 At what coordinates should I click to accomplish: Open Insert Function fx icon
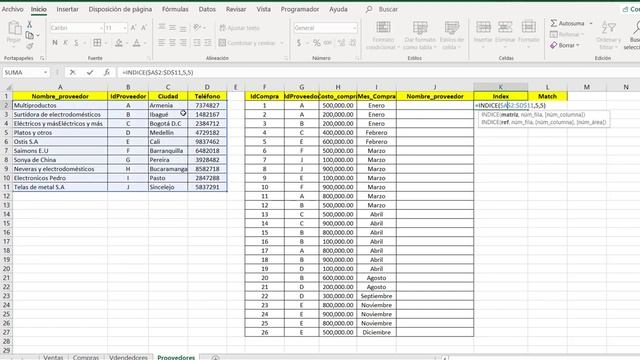pyautogui.click(x=107, y=72)
